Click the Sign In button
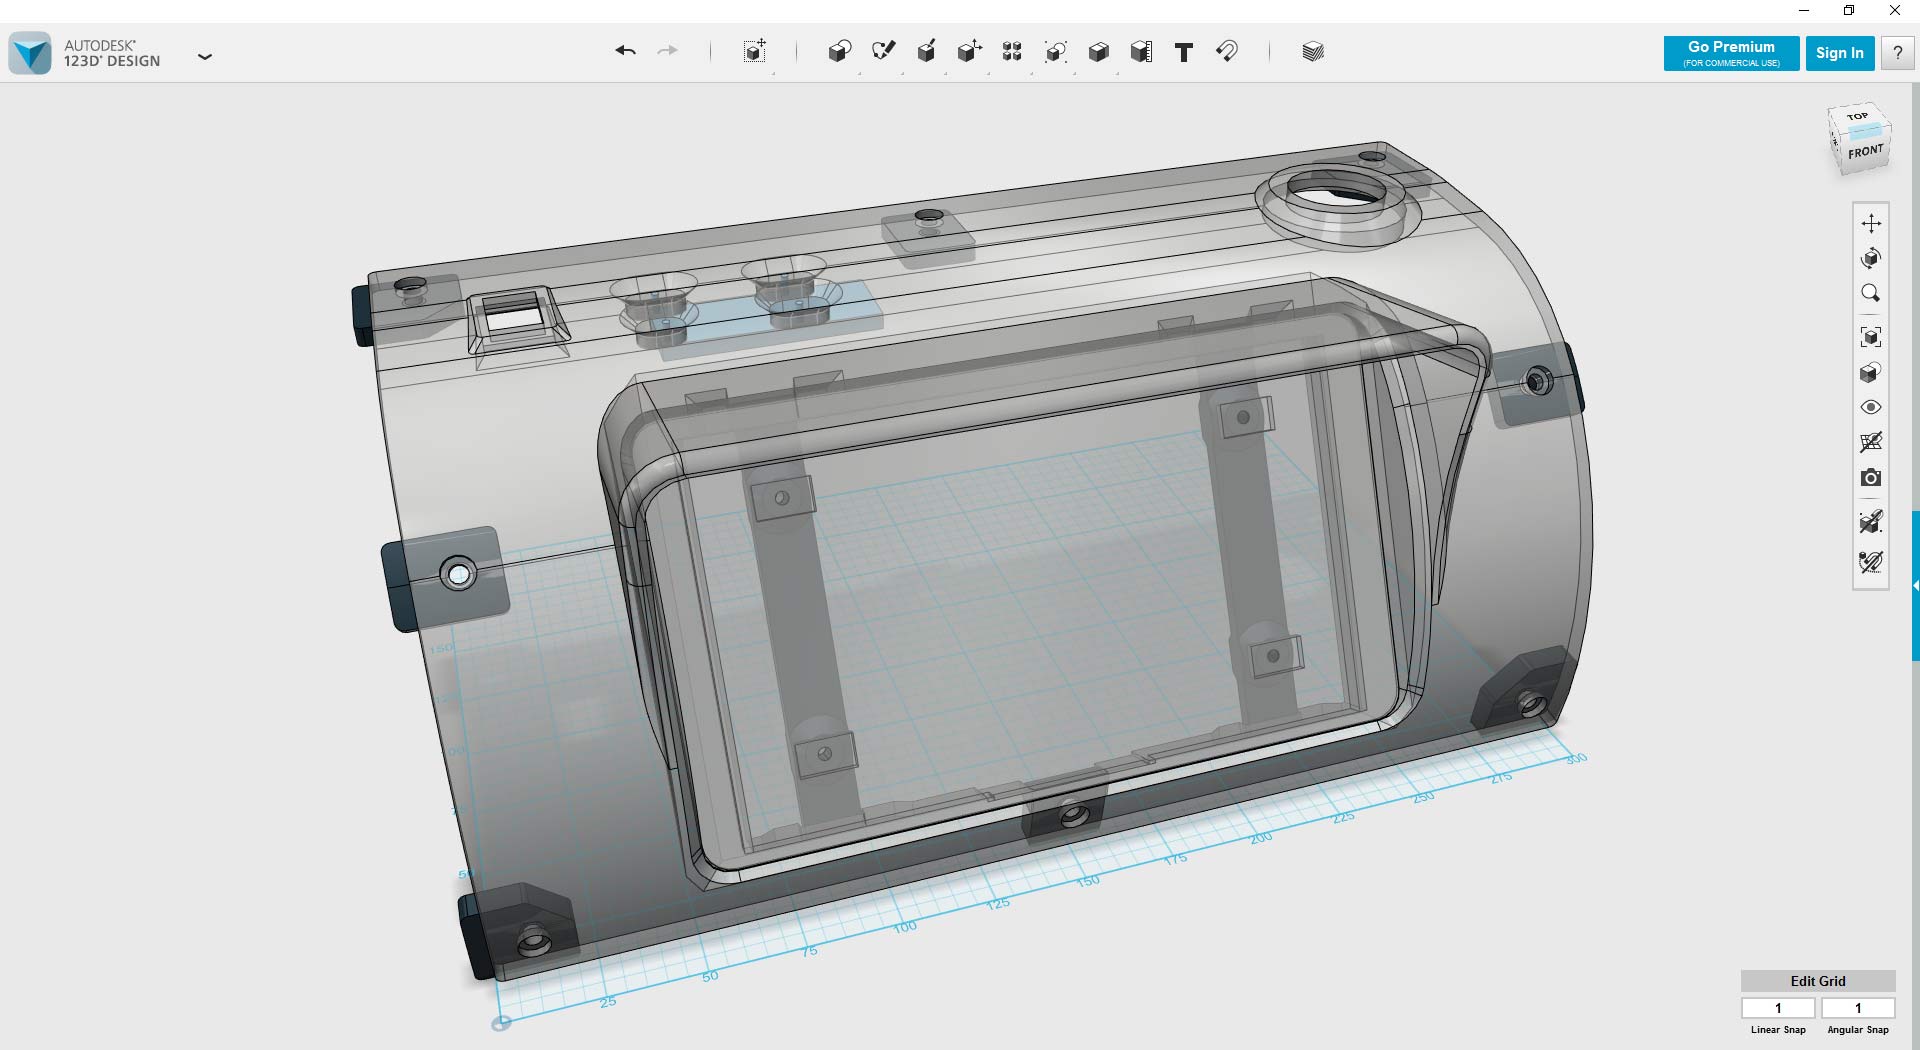 [x=1840, y=52]
